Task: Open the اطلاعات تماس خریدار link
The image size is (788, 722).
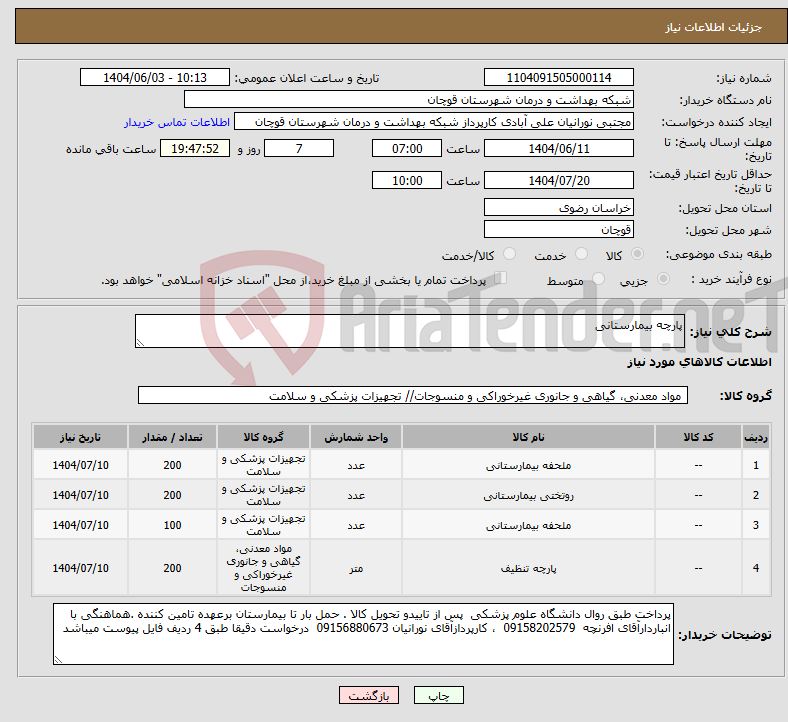Action: coord(177,122)
